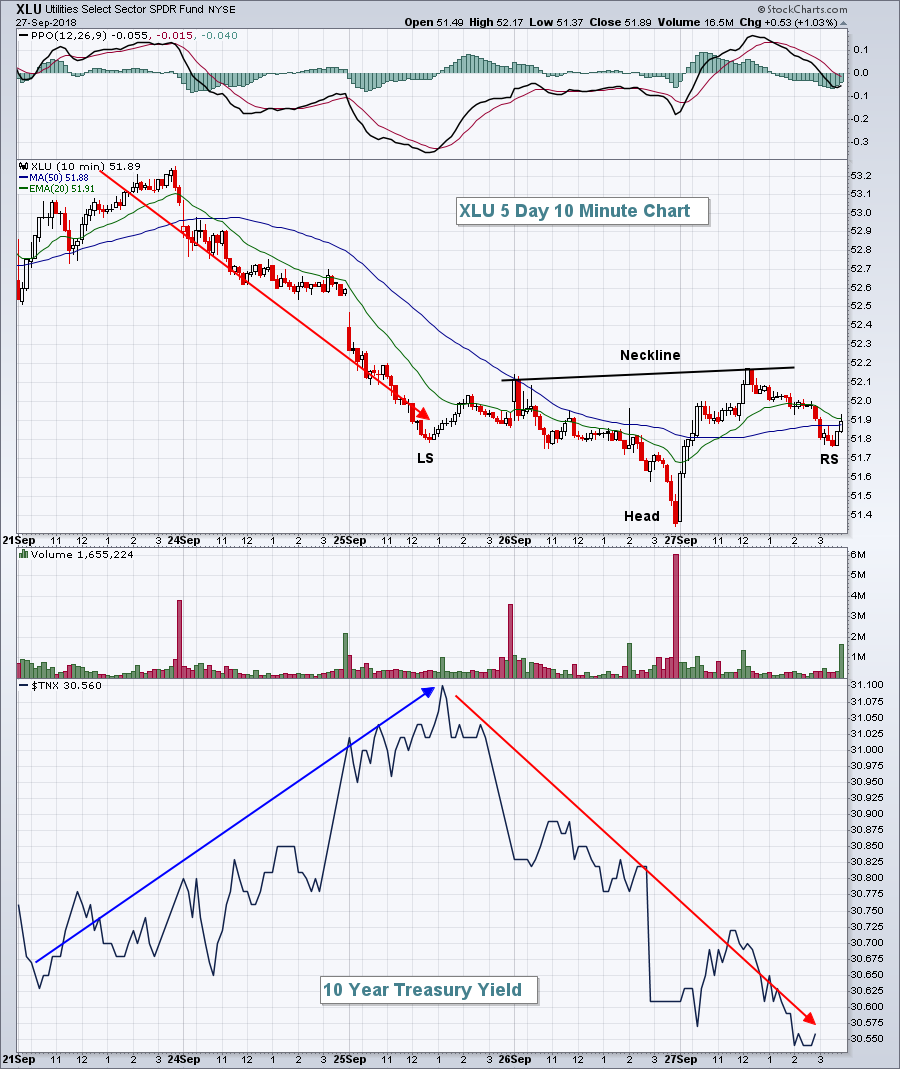
Task: Click the 'High 52.17' value
Action: (x=497, y=22)
